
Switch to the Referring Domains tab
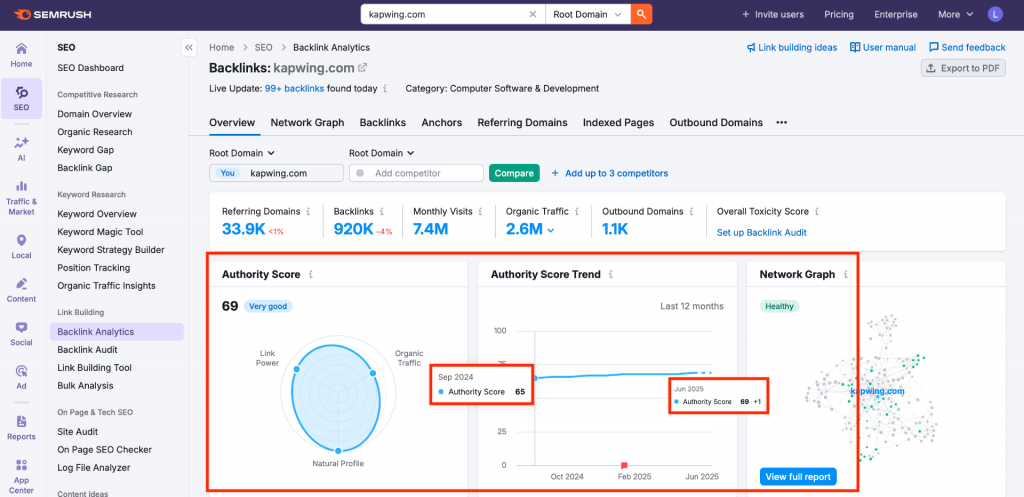[522, 122]
